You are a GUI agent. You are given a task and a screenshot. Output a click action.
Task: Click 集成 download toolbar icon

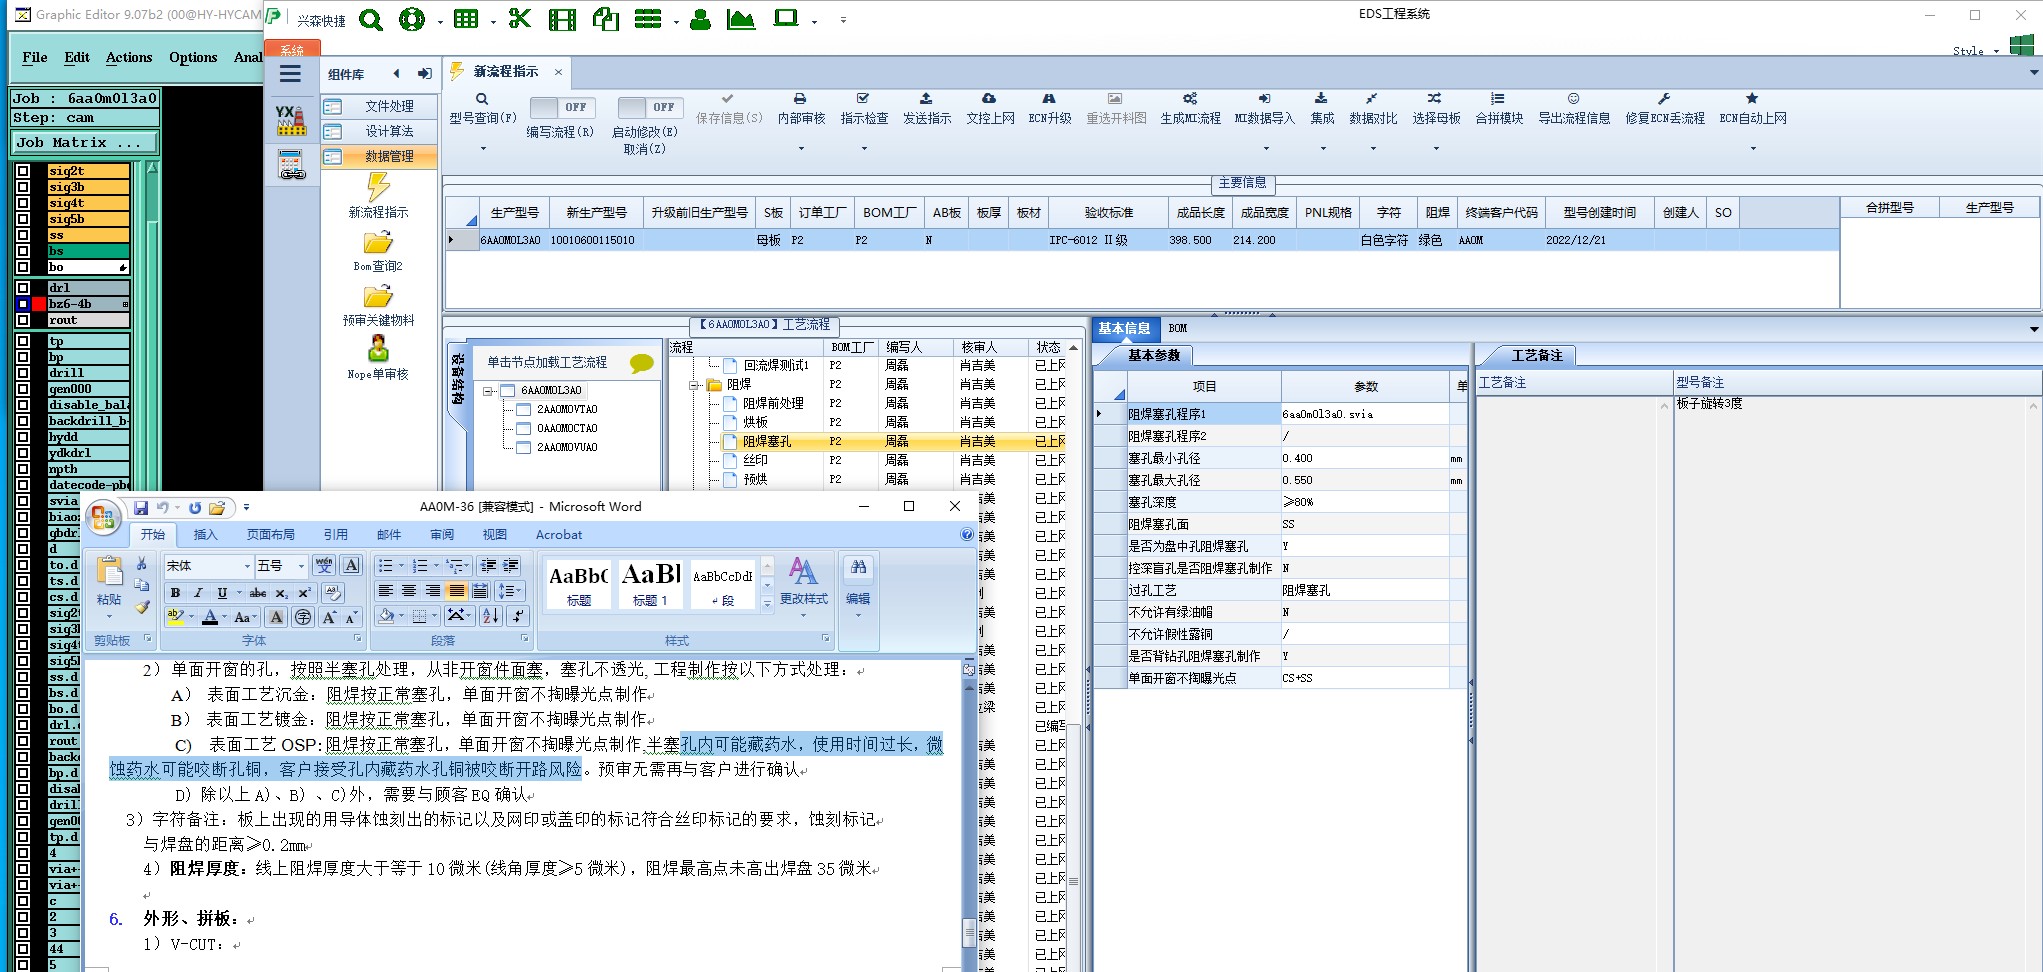click(x=1321, y=99)
